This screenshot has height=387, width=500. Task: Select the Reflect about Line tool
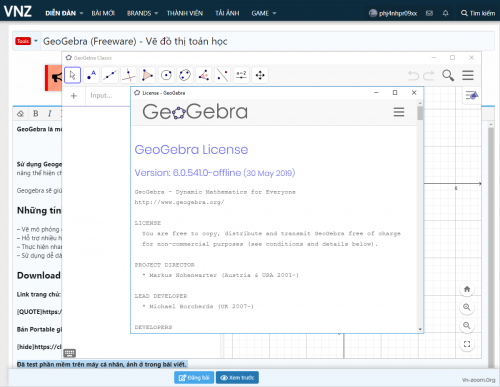(222, 75)
